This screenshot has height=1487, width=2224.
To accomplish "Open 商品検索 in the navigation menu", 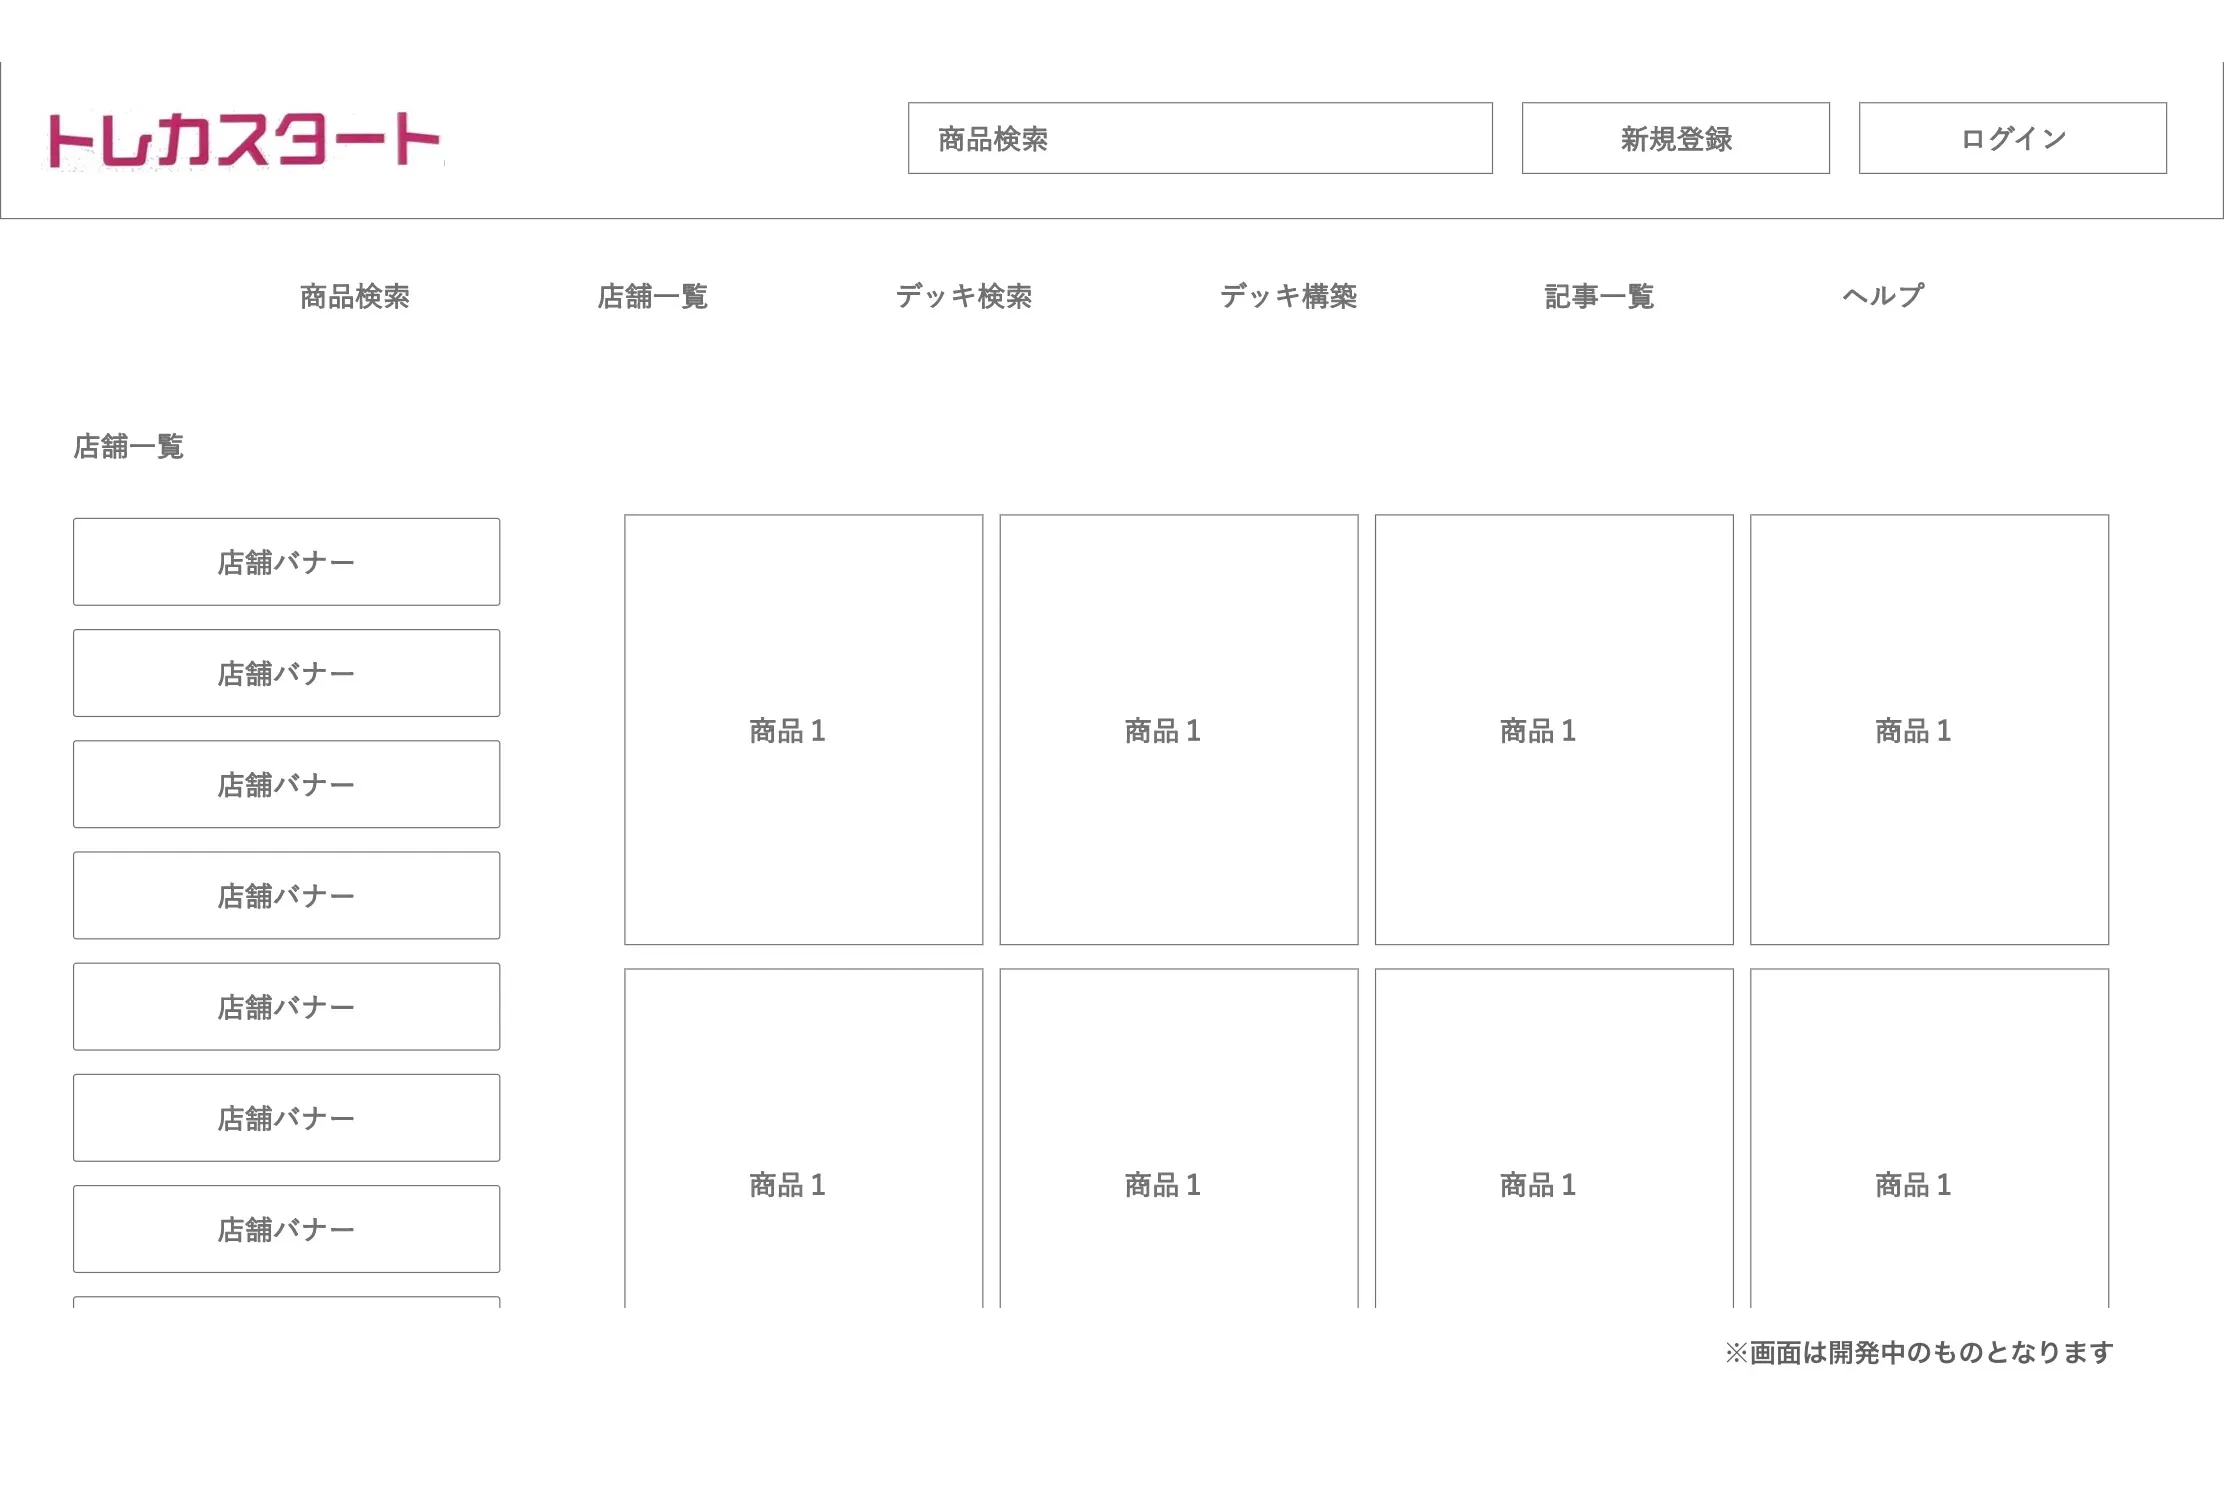I will tap(354, 296).
